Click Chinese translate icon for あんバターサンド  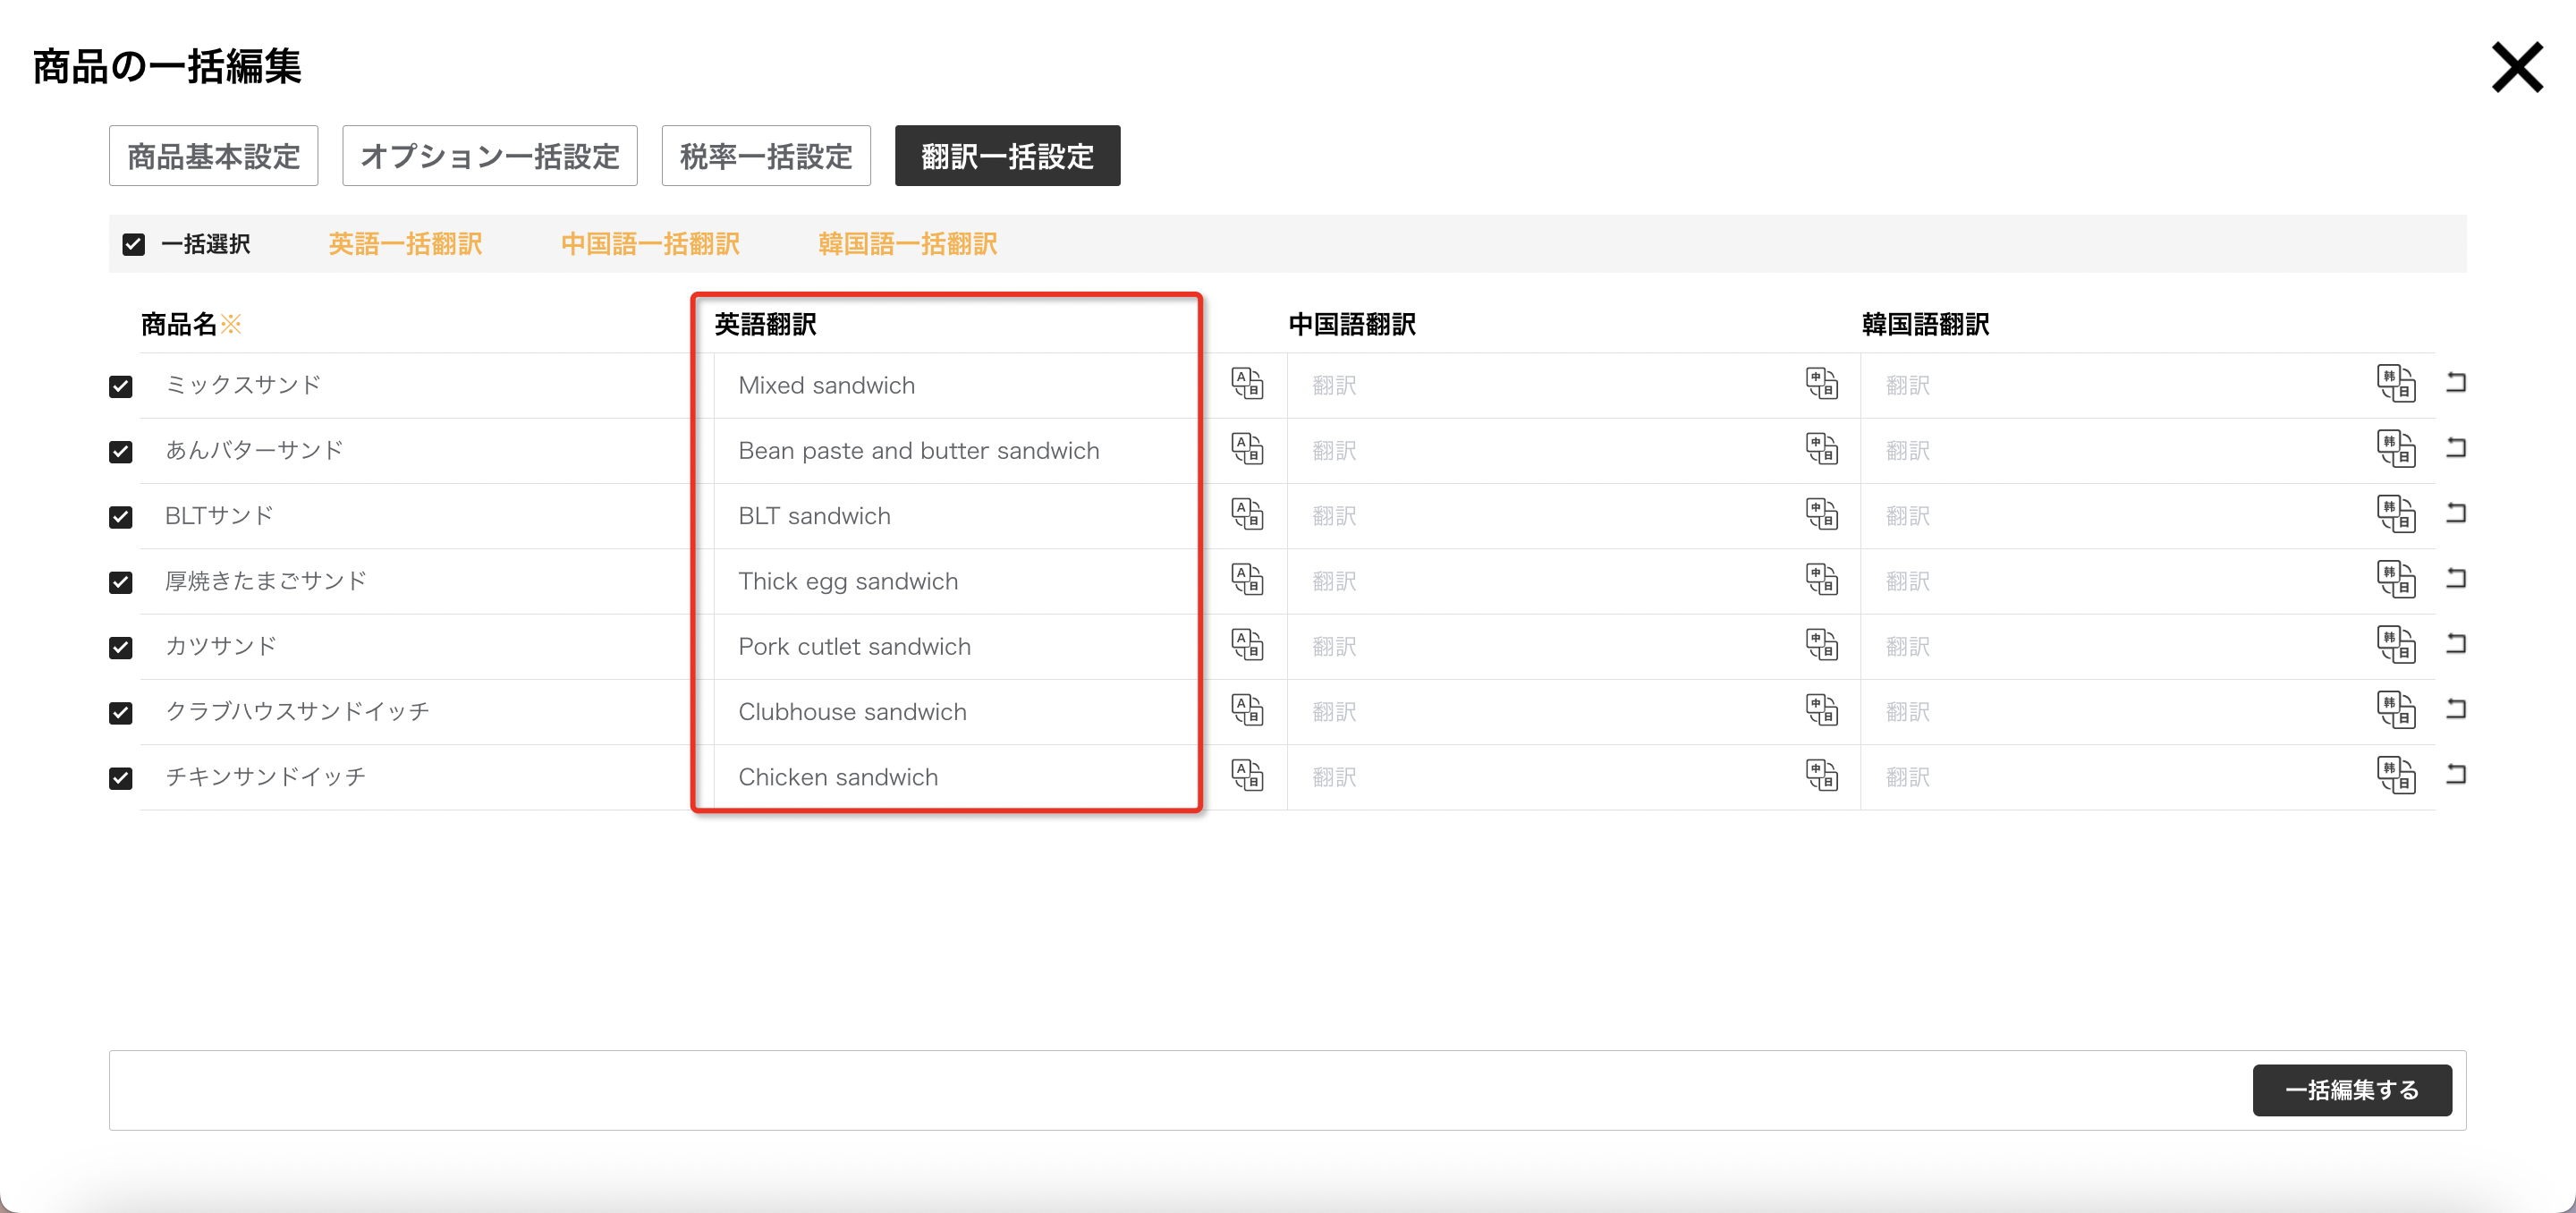(1822, 449)
